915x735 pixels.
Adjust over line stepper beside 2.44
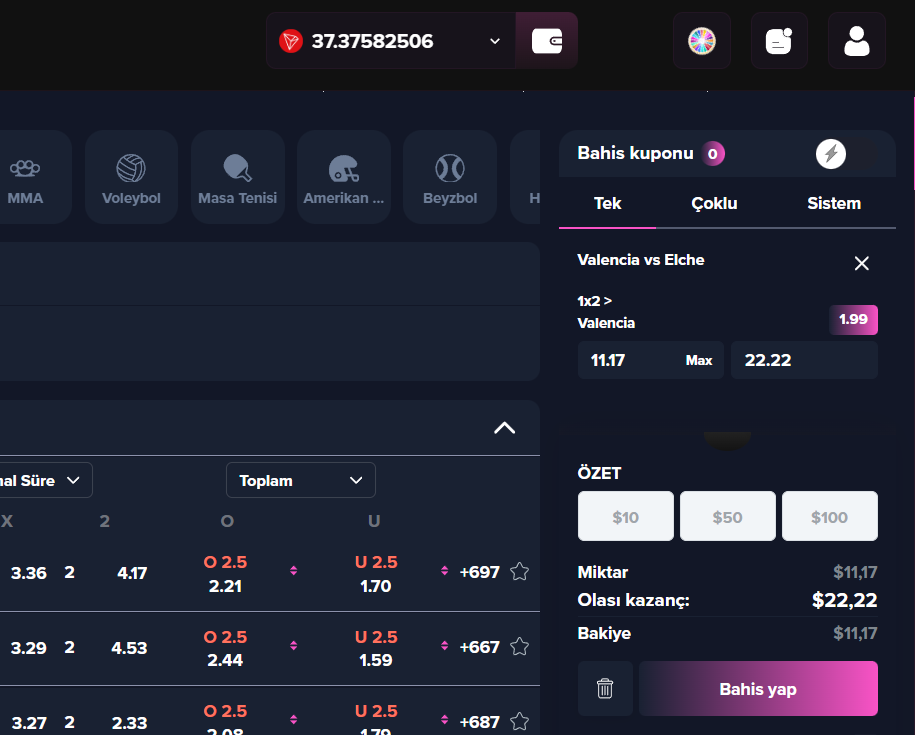294,645
